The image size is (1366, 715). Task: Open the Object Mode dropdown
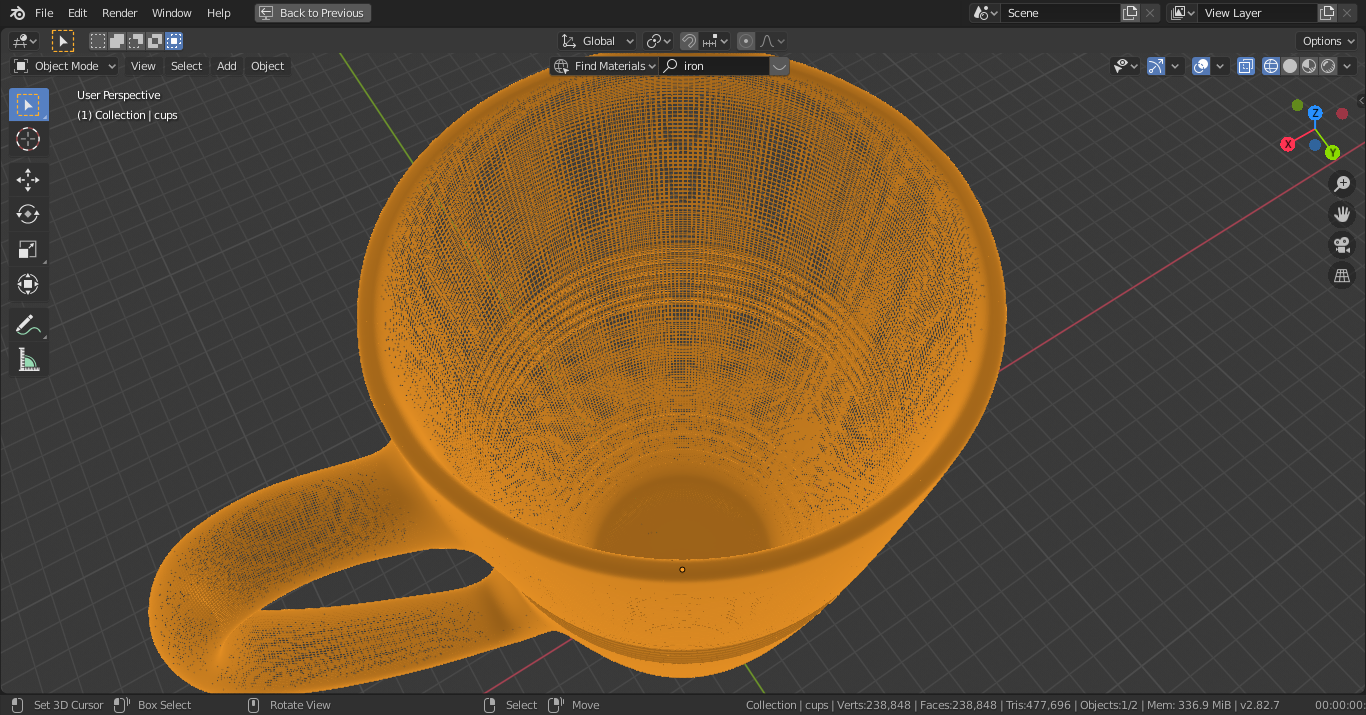point(63,65)
